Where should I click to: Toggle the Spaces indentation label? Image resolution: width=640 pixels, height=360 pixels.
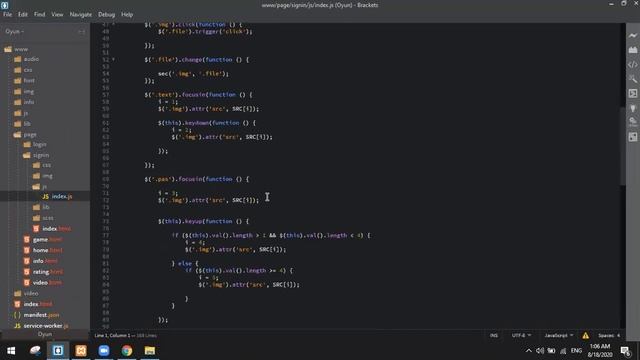click(x=606, y=336)
